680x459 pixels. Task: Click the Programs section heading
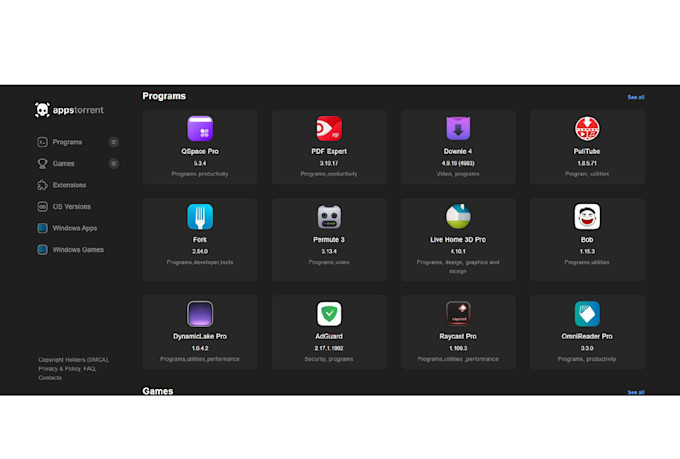pos(164,96)
